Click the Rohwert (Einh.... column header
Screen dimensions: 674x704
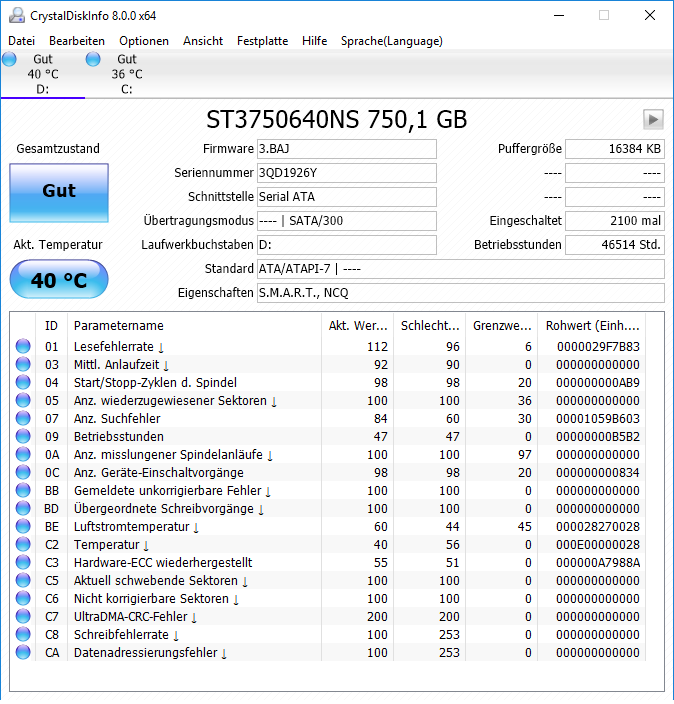click(592, 326)
